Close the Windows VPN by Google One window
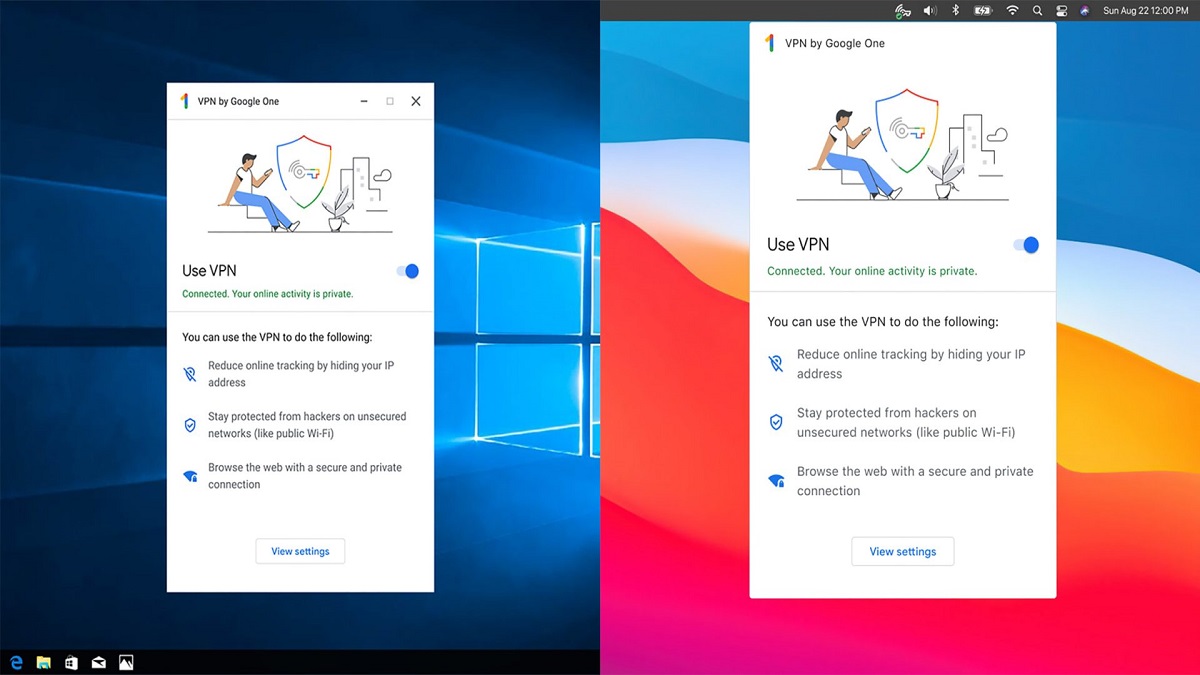Viewport: 1200px width, 675px height. 416,101
